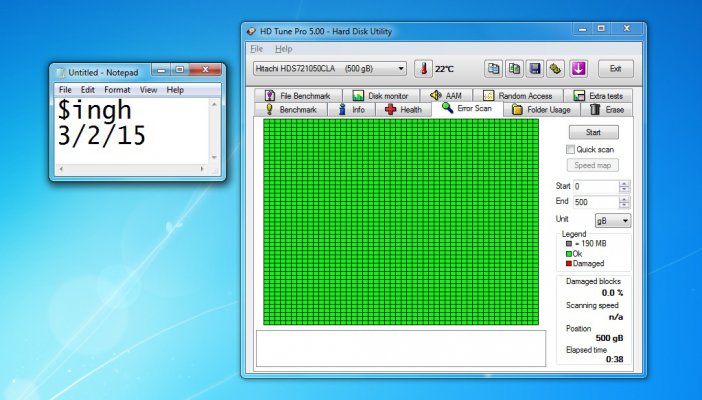Click the "0.0 %" damaged blocks value
The image size is (702, 400).
click(x=612, y=293)
